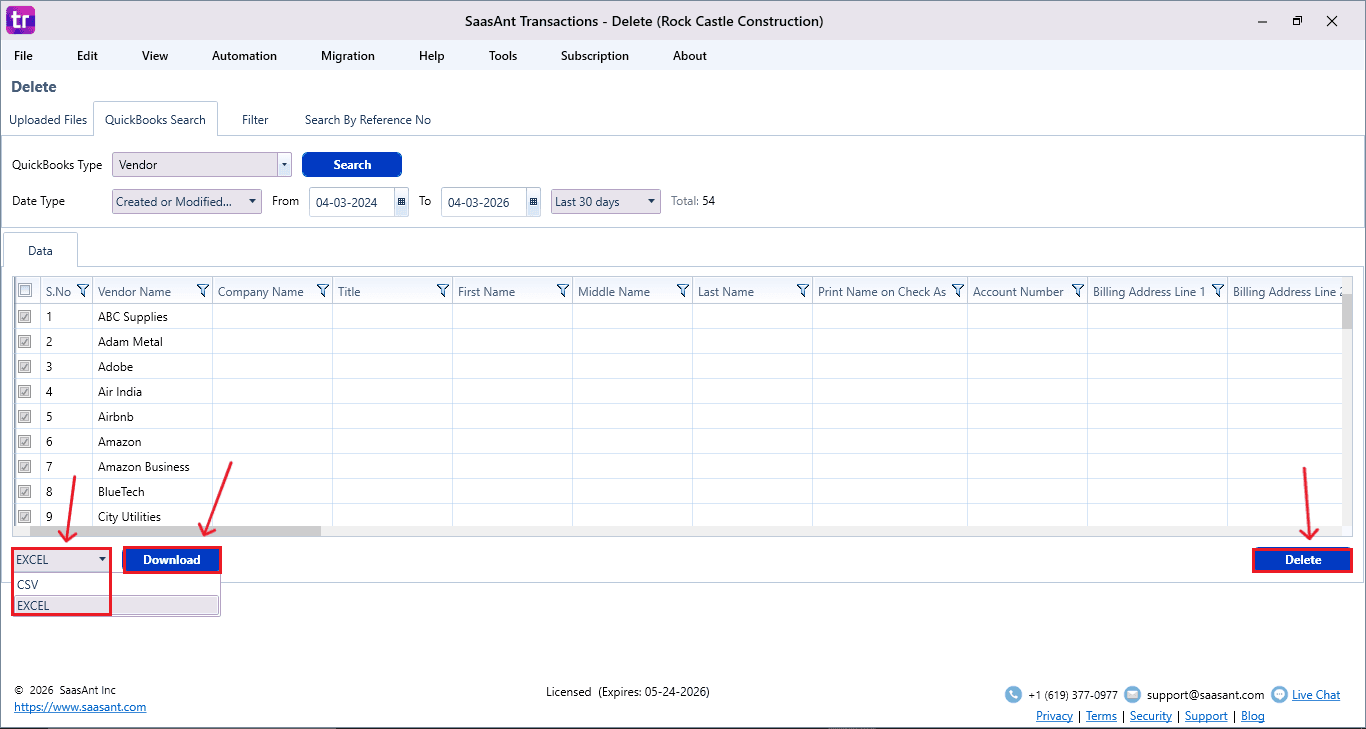Uncheck the Amazon Business row checkbox

(25, 467)
